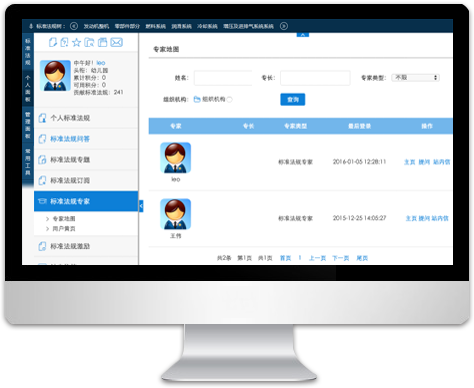Click the right arrow circle in top bar
Screen dimensions: 474x388
[284, 26]
